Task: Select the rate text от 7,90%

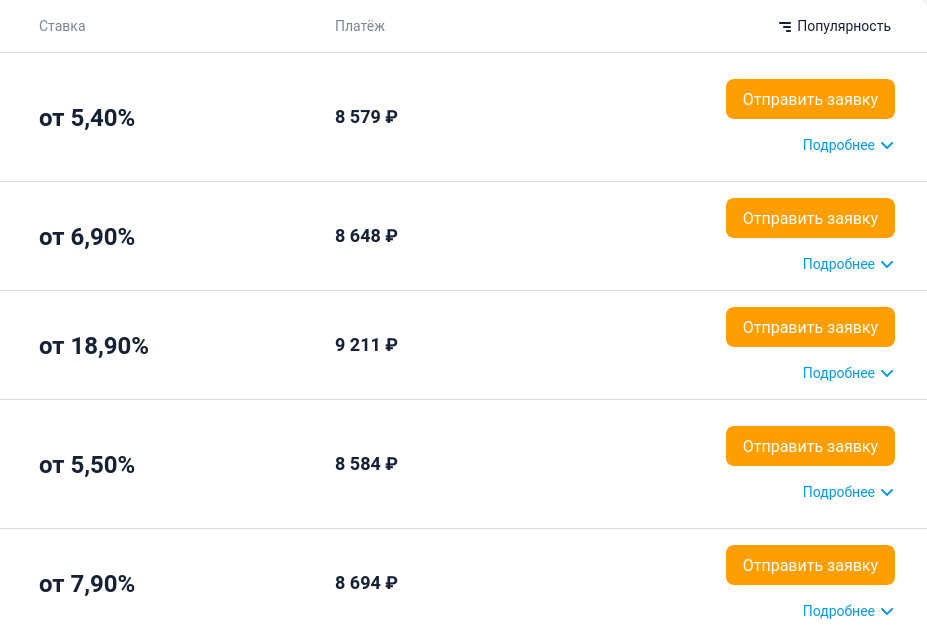Action: (x=87, y=584)
